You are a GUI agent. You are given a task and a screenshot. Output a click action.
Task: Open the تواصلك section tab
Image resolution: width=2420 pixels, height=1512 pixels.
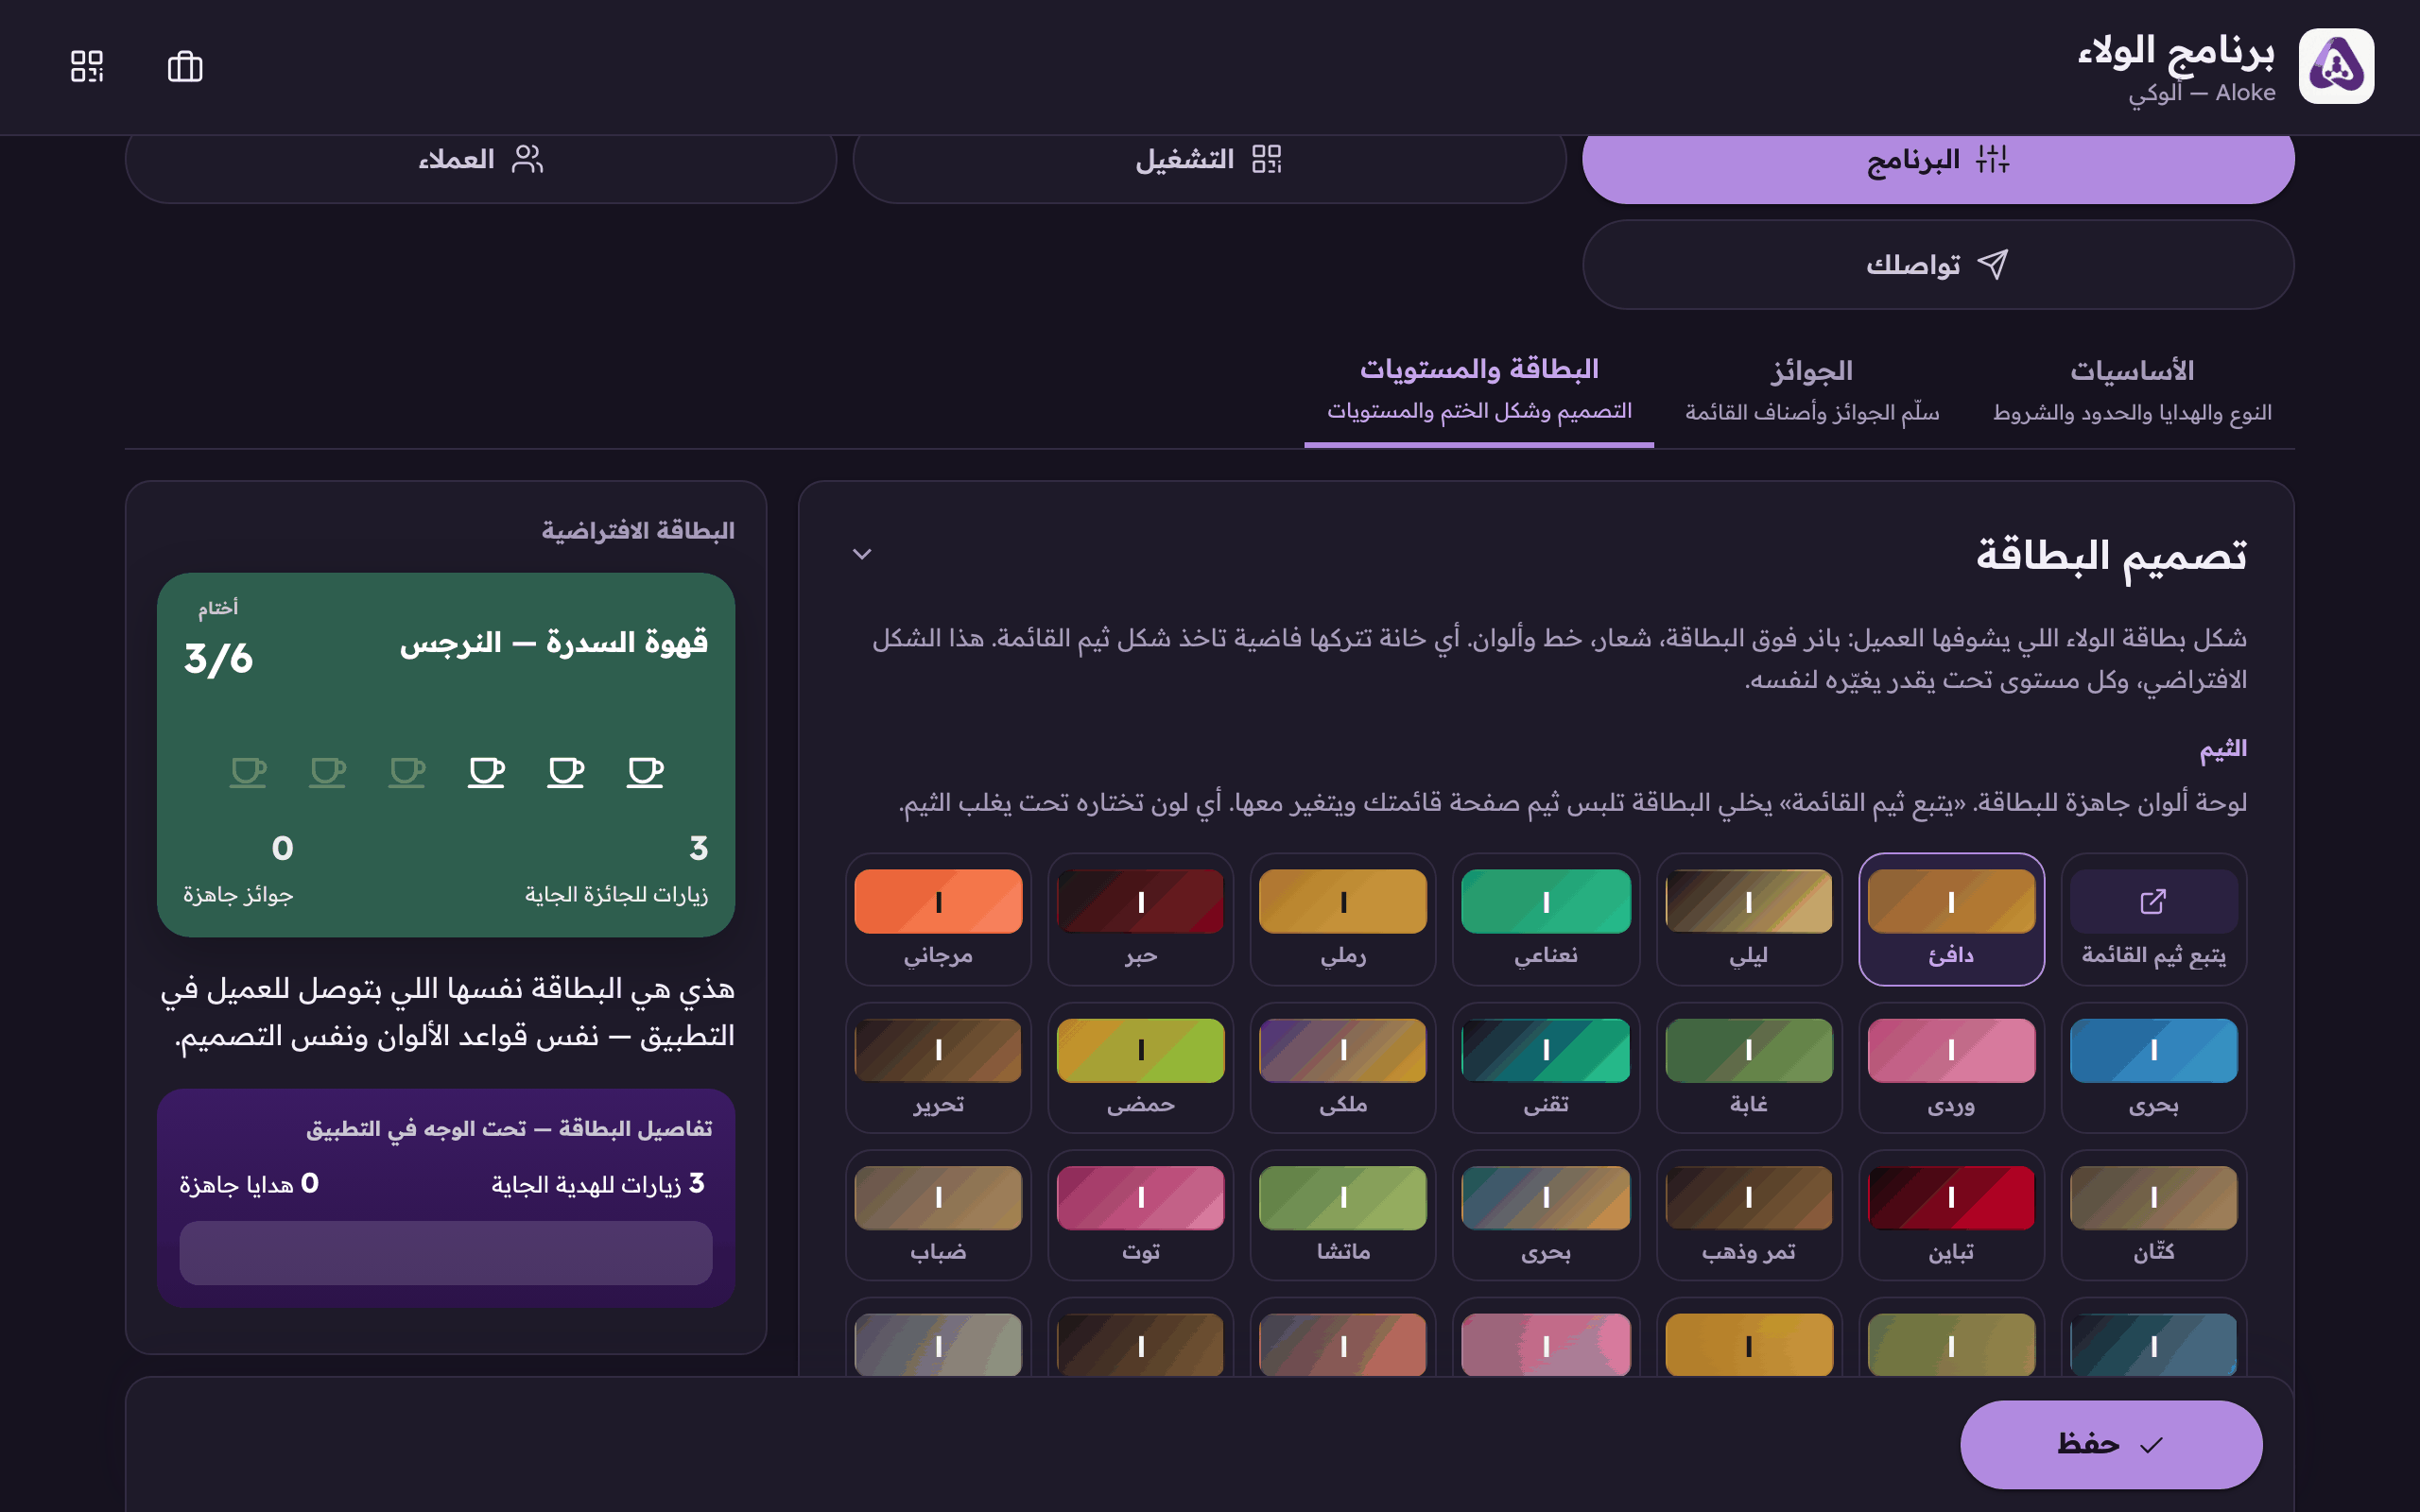[1938, 265]
